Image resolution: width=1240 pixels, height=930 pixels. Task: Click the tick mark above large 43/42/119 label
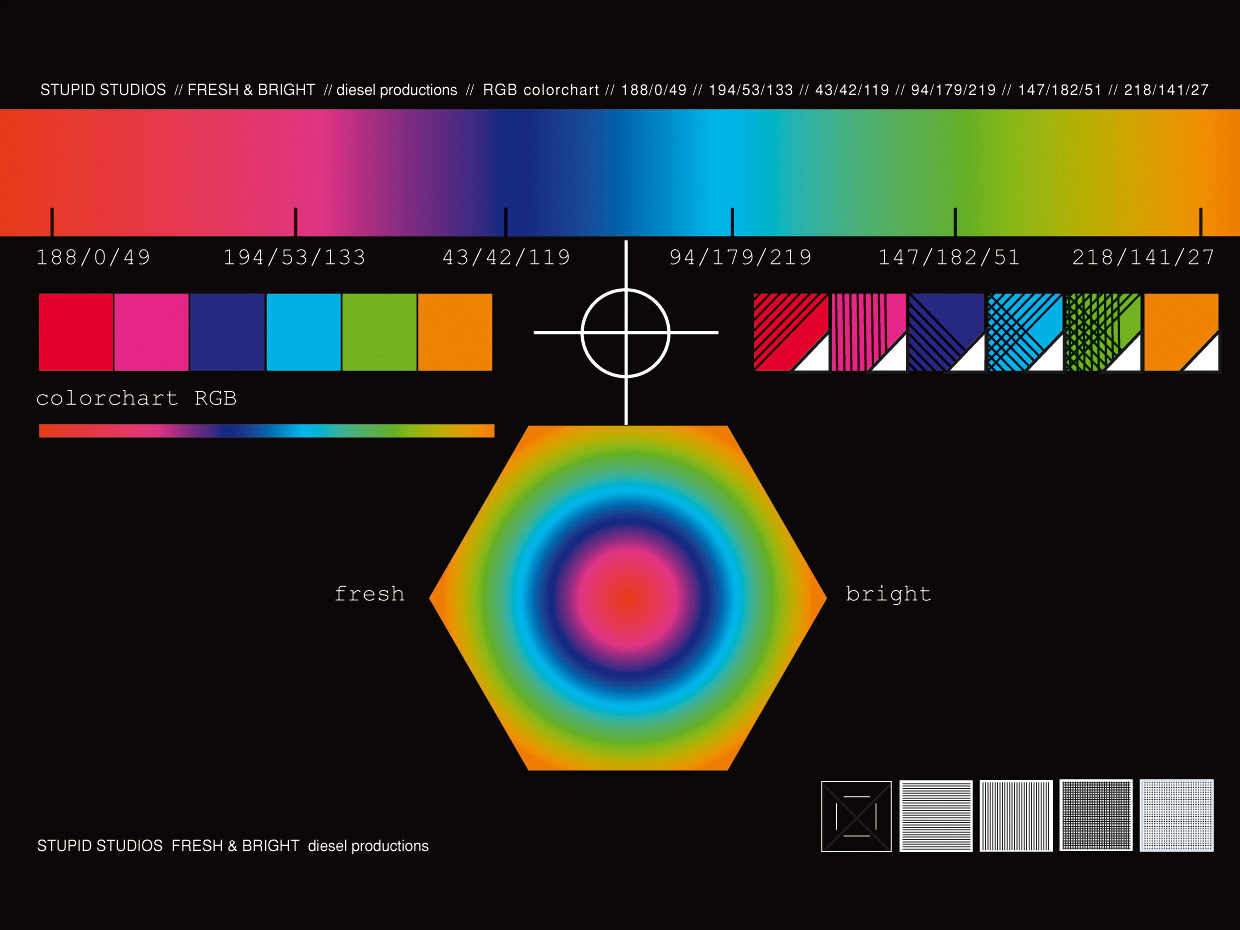click(506, 222)
